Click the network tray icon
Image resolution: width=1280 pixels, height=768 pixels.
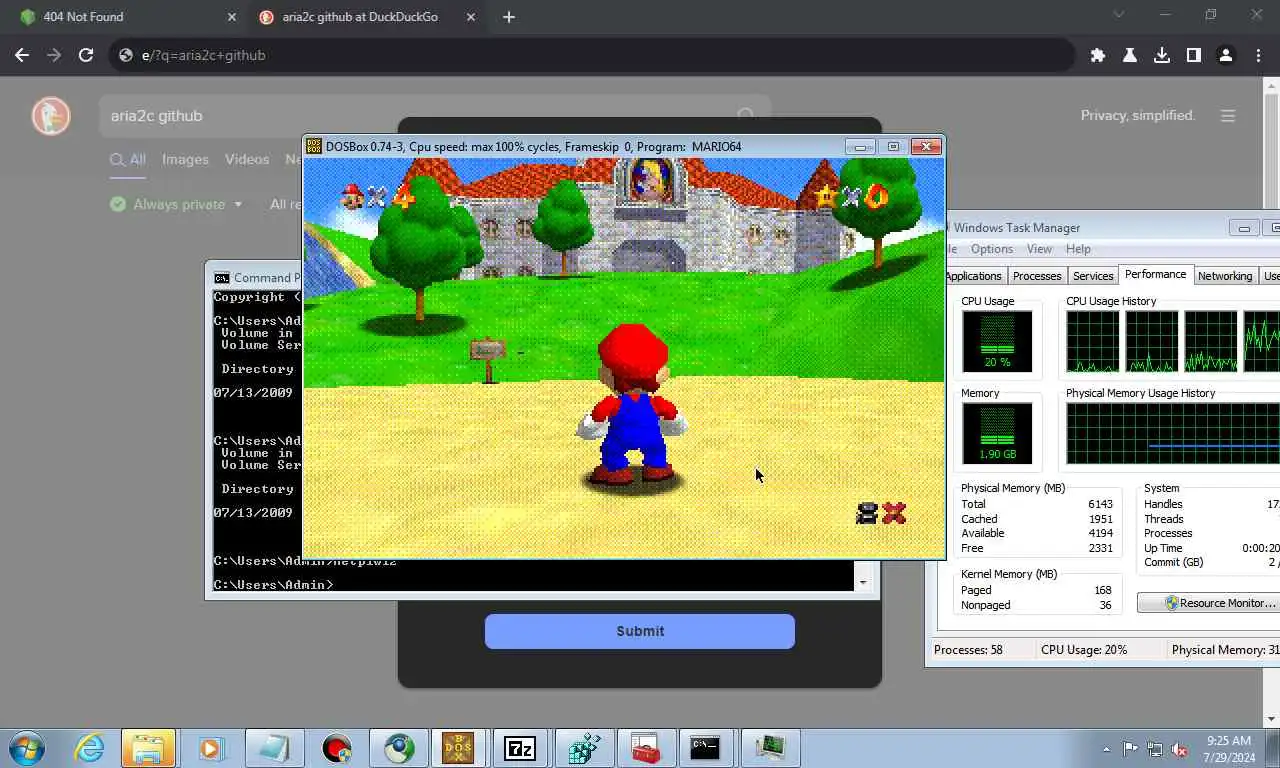click(1155, 749)
